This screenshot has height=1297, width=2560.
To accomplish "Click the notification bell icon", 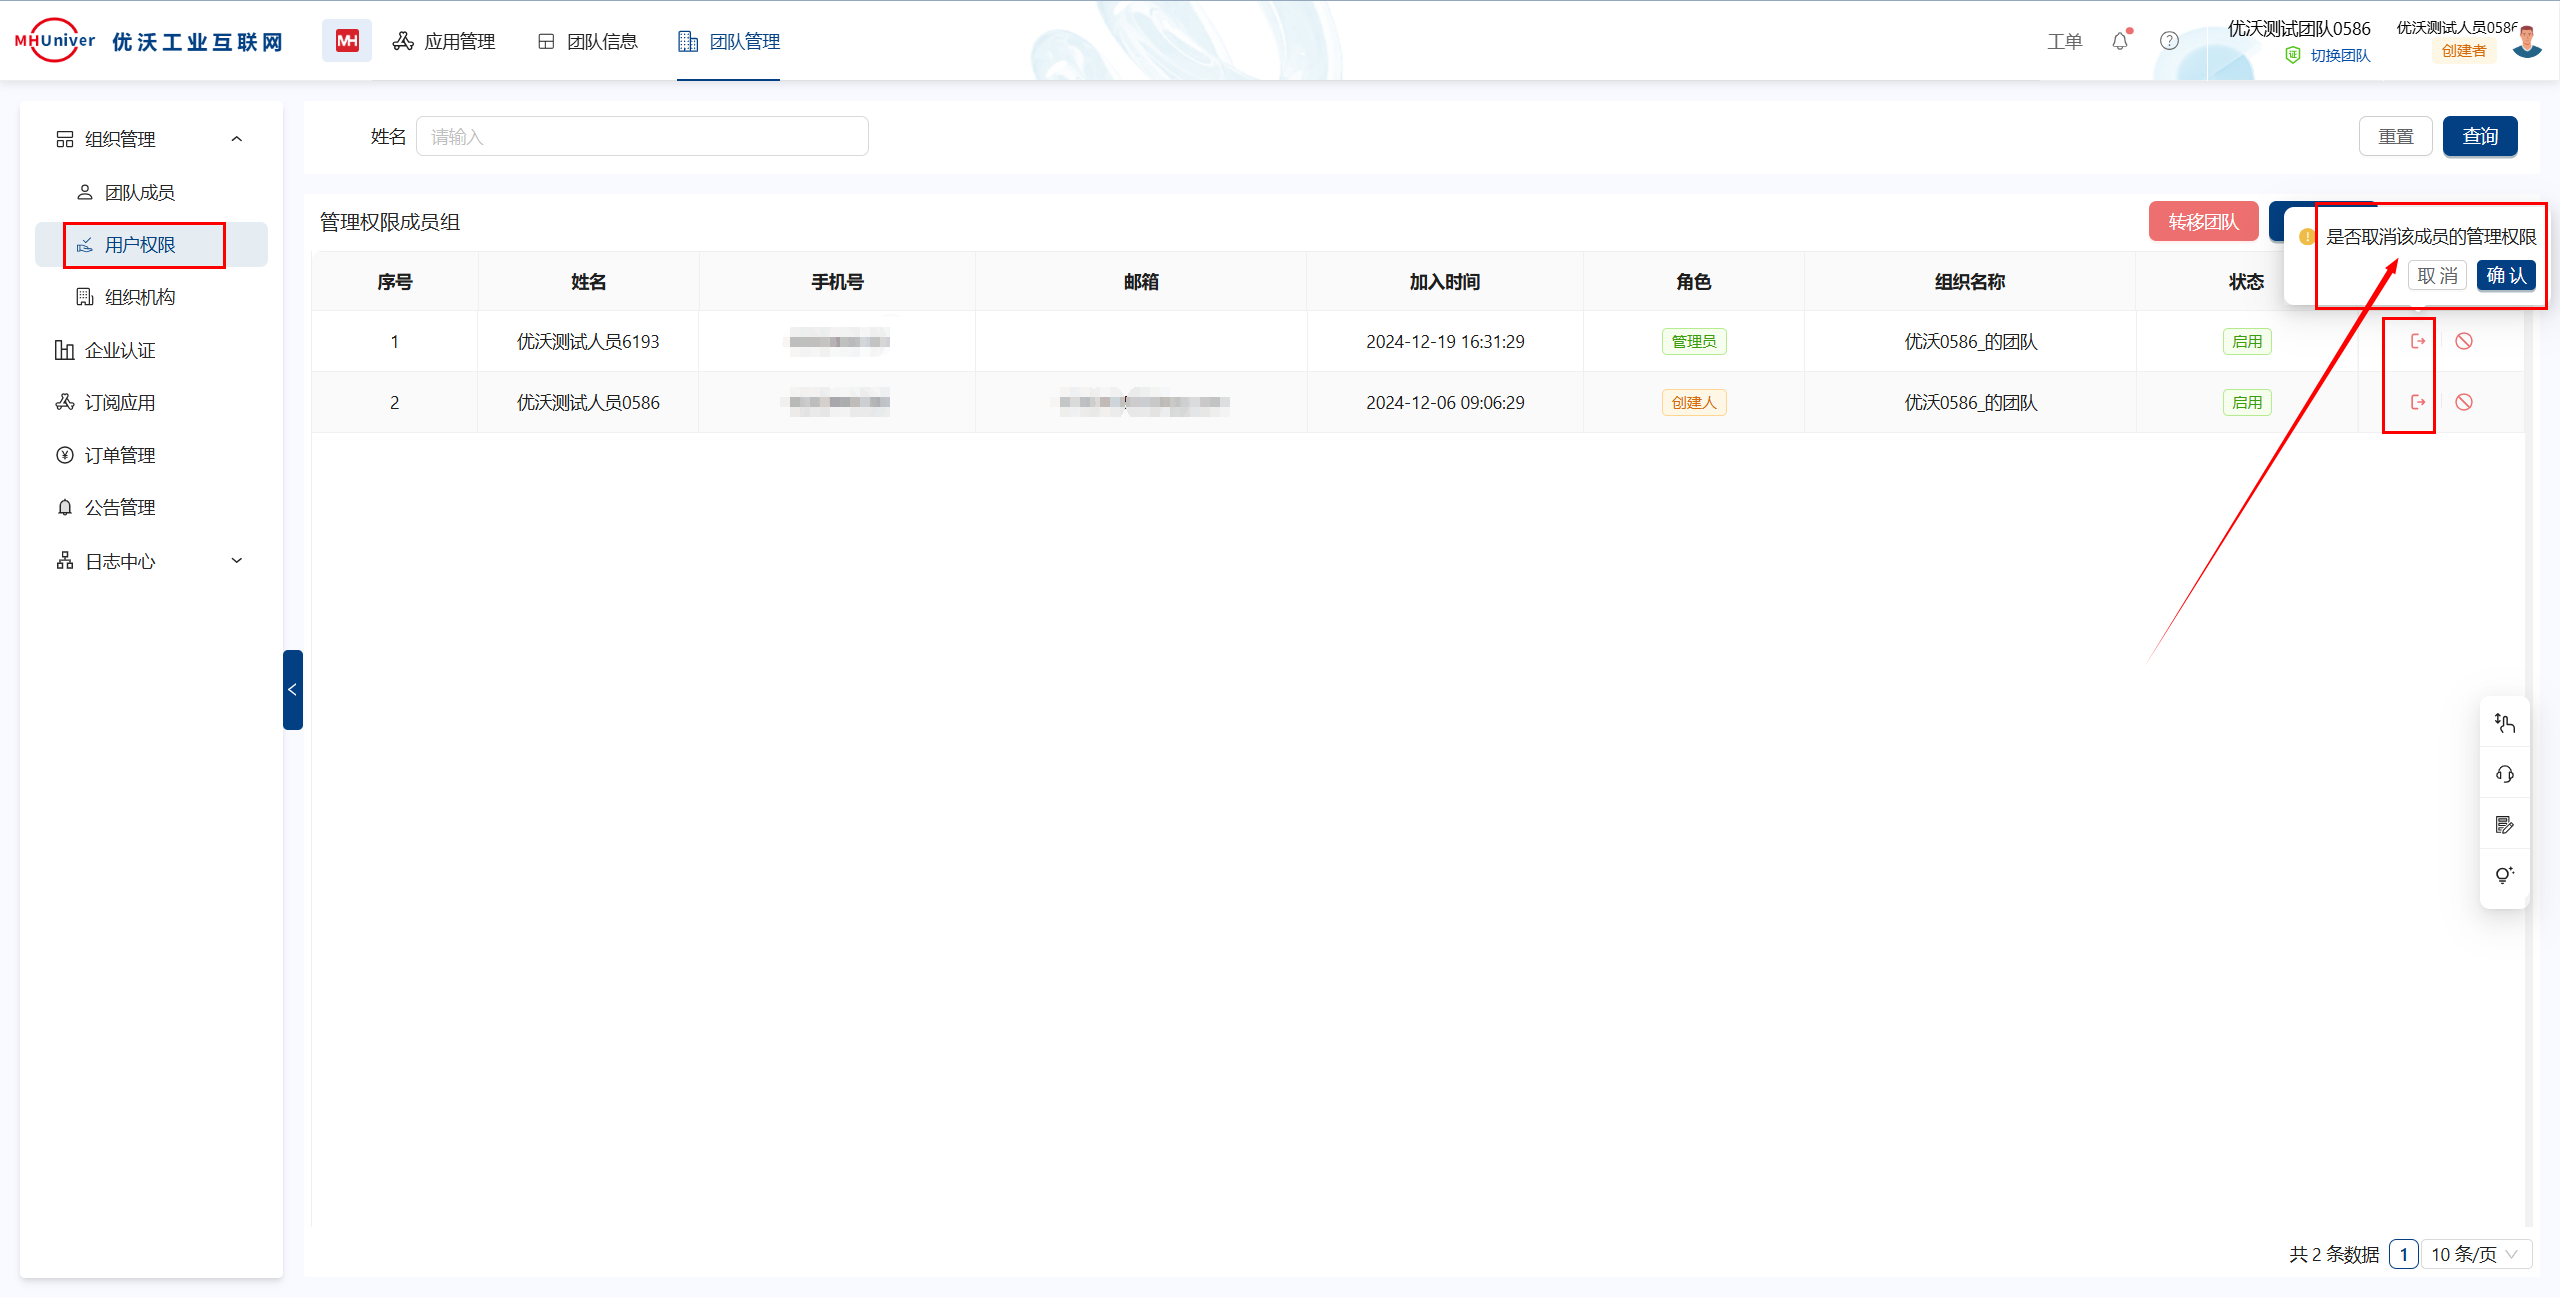I will point(2119,41).
